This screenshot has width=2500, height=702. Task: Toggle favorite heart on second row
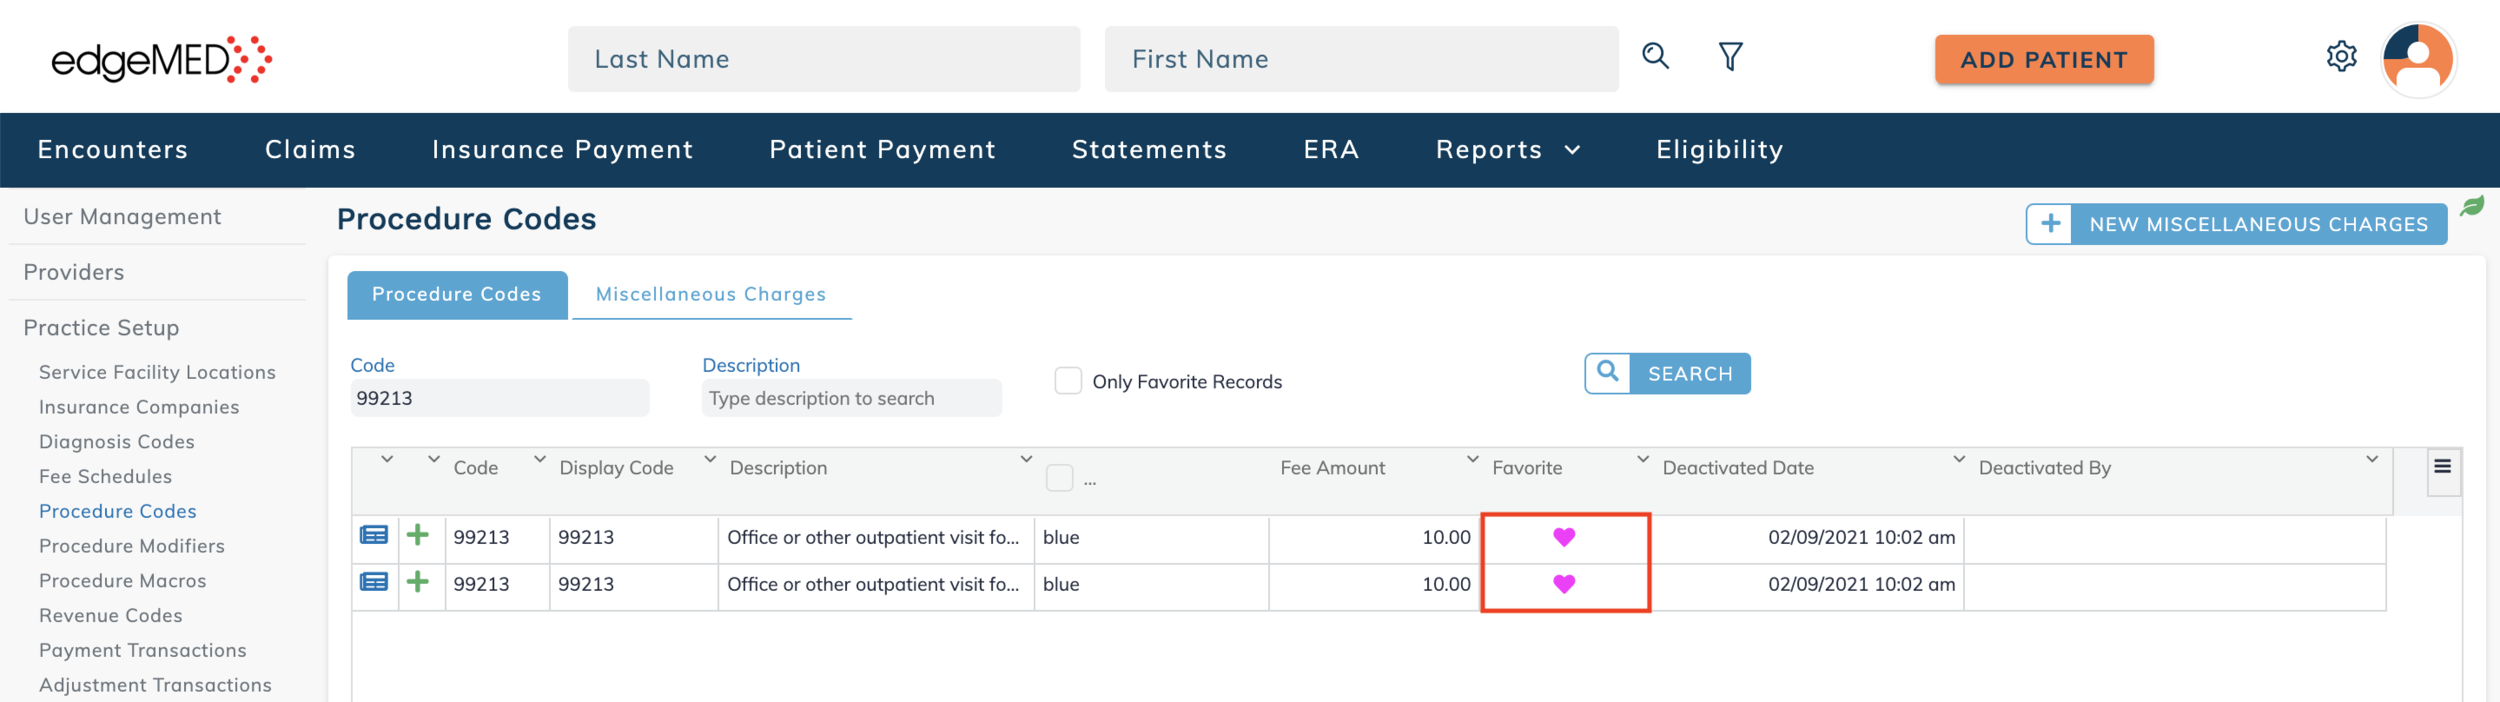(x=1564, y=584)
